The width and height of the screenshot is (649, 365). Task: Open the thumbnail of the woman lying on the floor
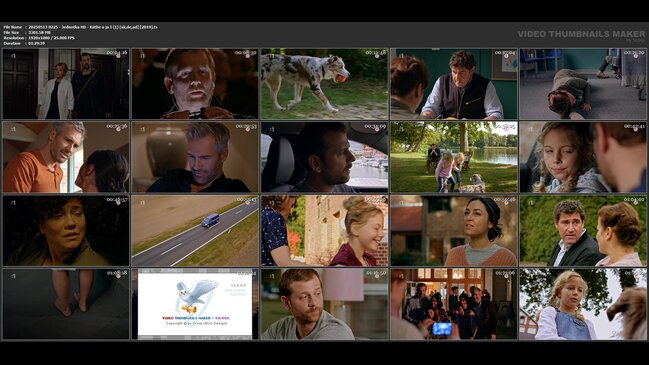click(582, 84)
